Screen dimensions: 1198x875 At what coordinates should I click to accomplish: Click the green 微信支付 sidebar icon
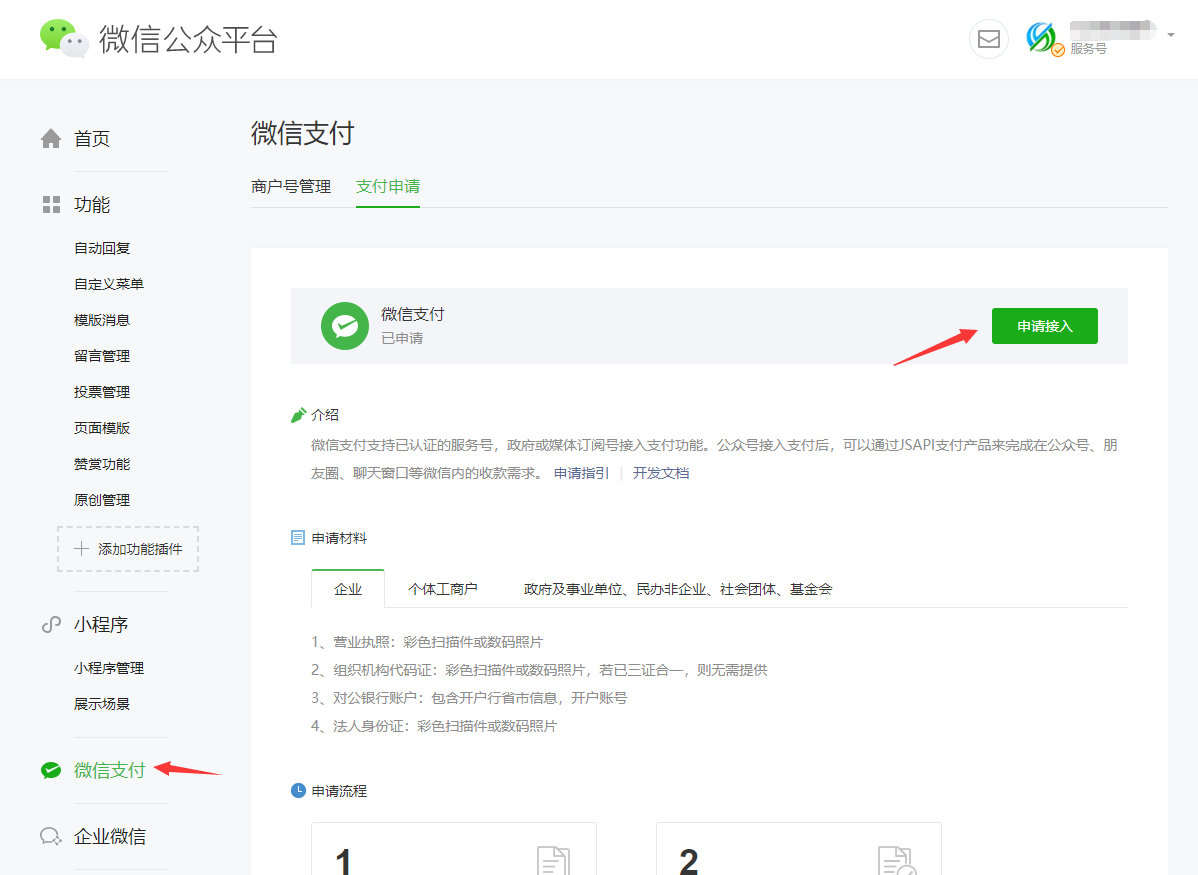pos(50,770)
